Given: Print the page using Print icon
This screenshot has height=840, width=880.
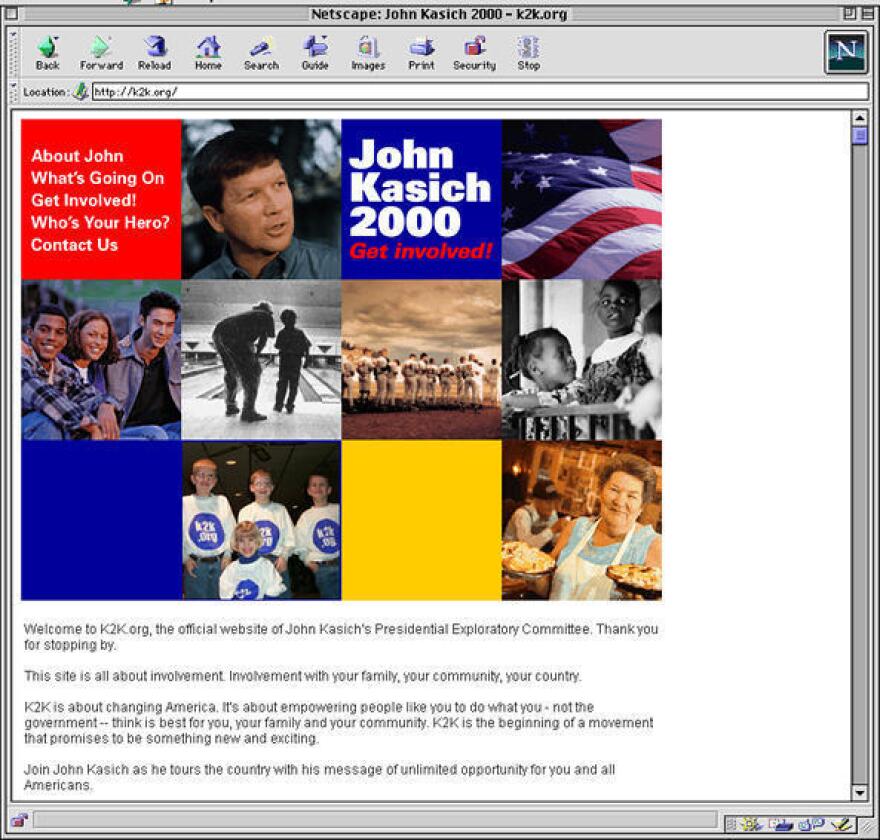Looking at the screenshot, I should (x=422, y=52).
